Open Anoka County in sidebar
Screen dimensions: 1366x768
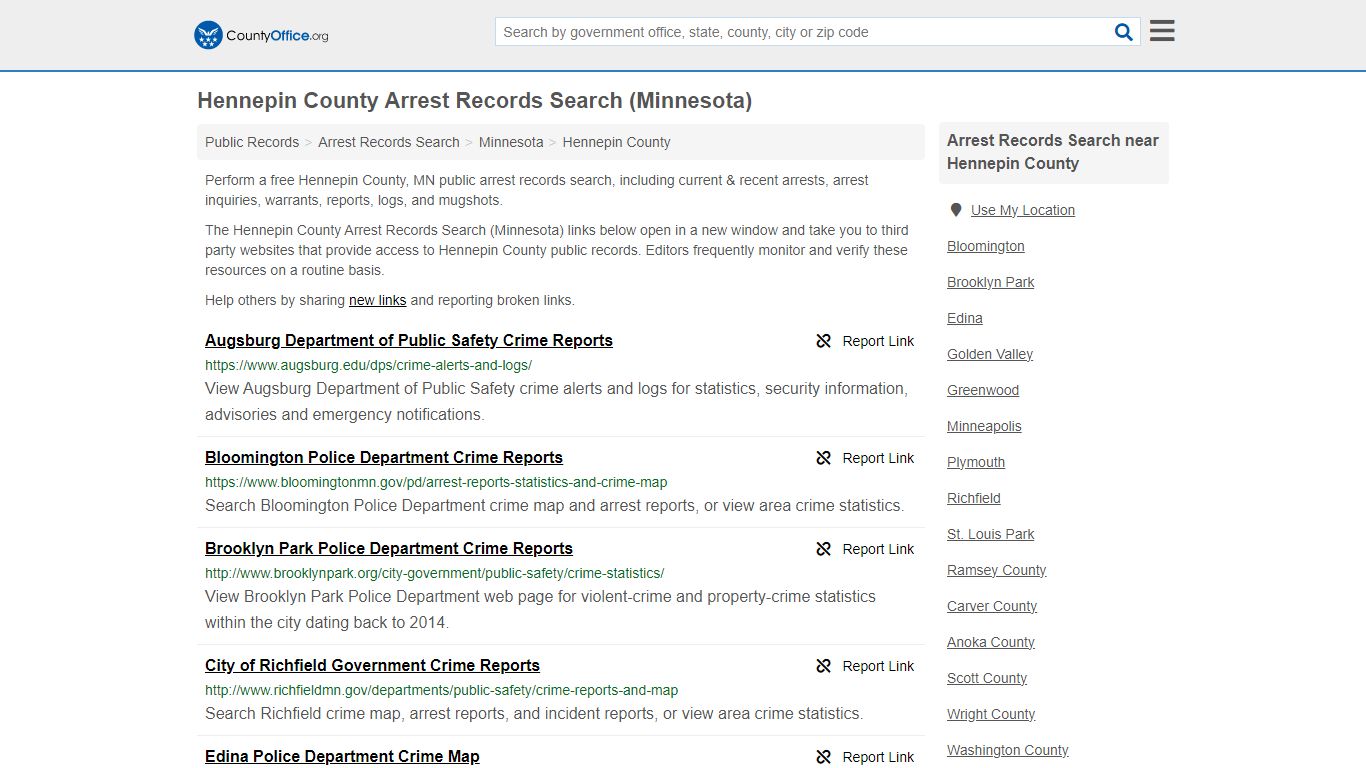coord(991,642)
